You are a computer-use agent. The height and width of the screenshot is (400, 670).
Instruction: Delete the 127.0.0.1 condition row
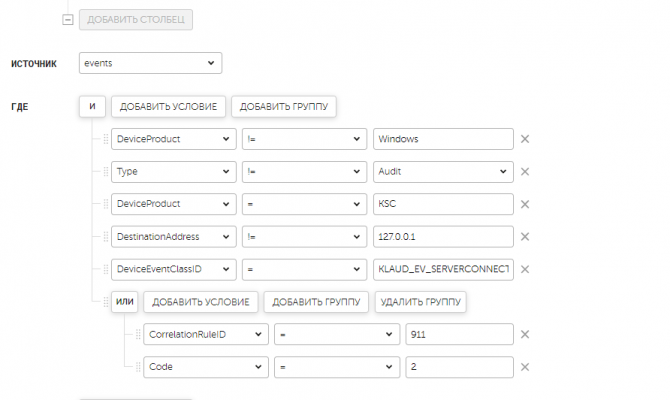point(525,237)
